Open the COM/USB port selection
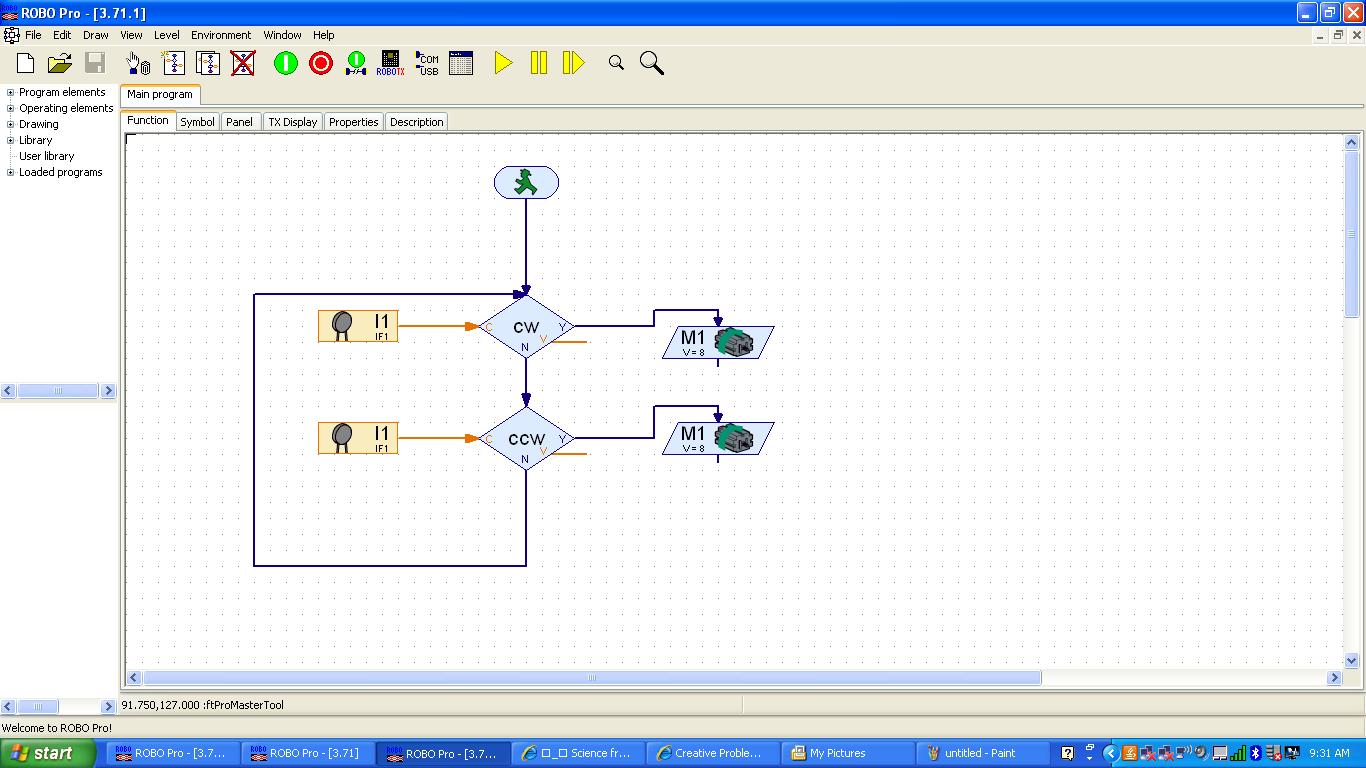1366x768 pixels. point(426,62)
